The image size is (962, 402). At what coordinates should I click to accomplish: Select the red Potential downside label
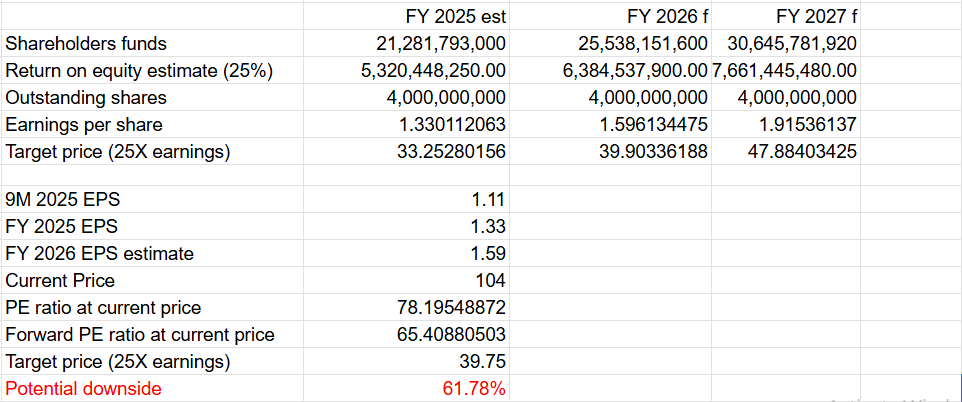point(84,388)
